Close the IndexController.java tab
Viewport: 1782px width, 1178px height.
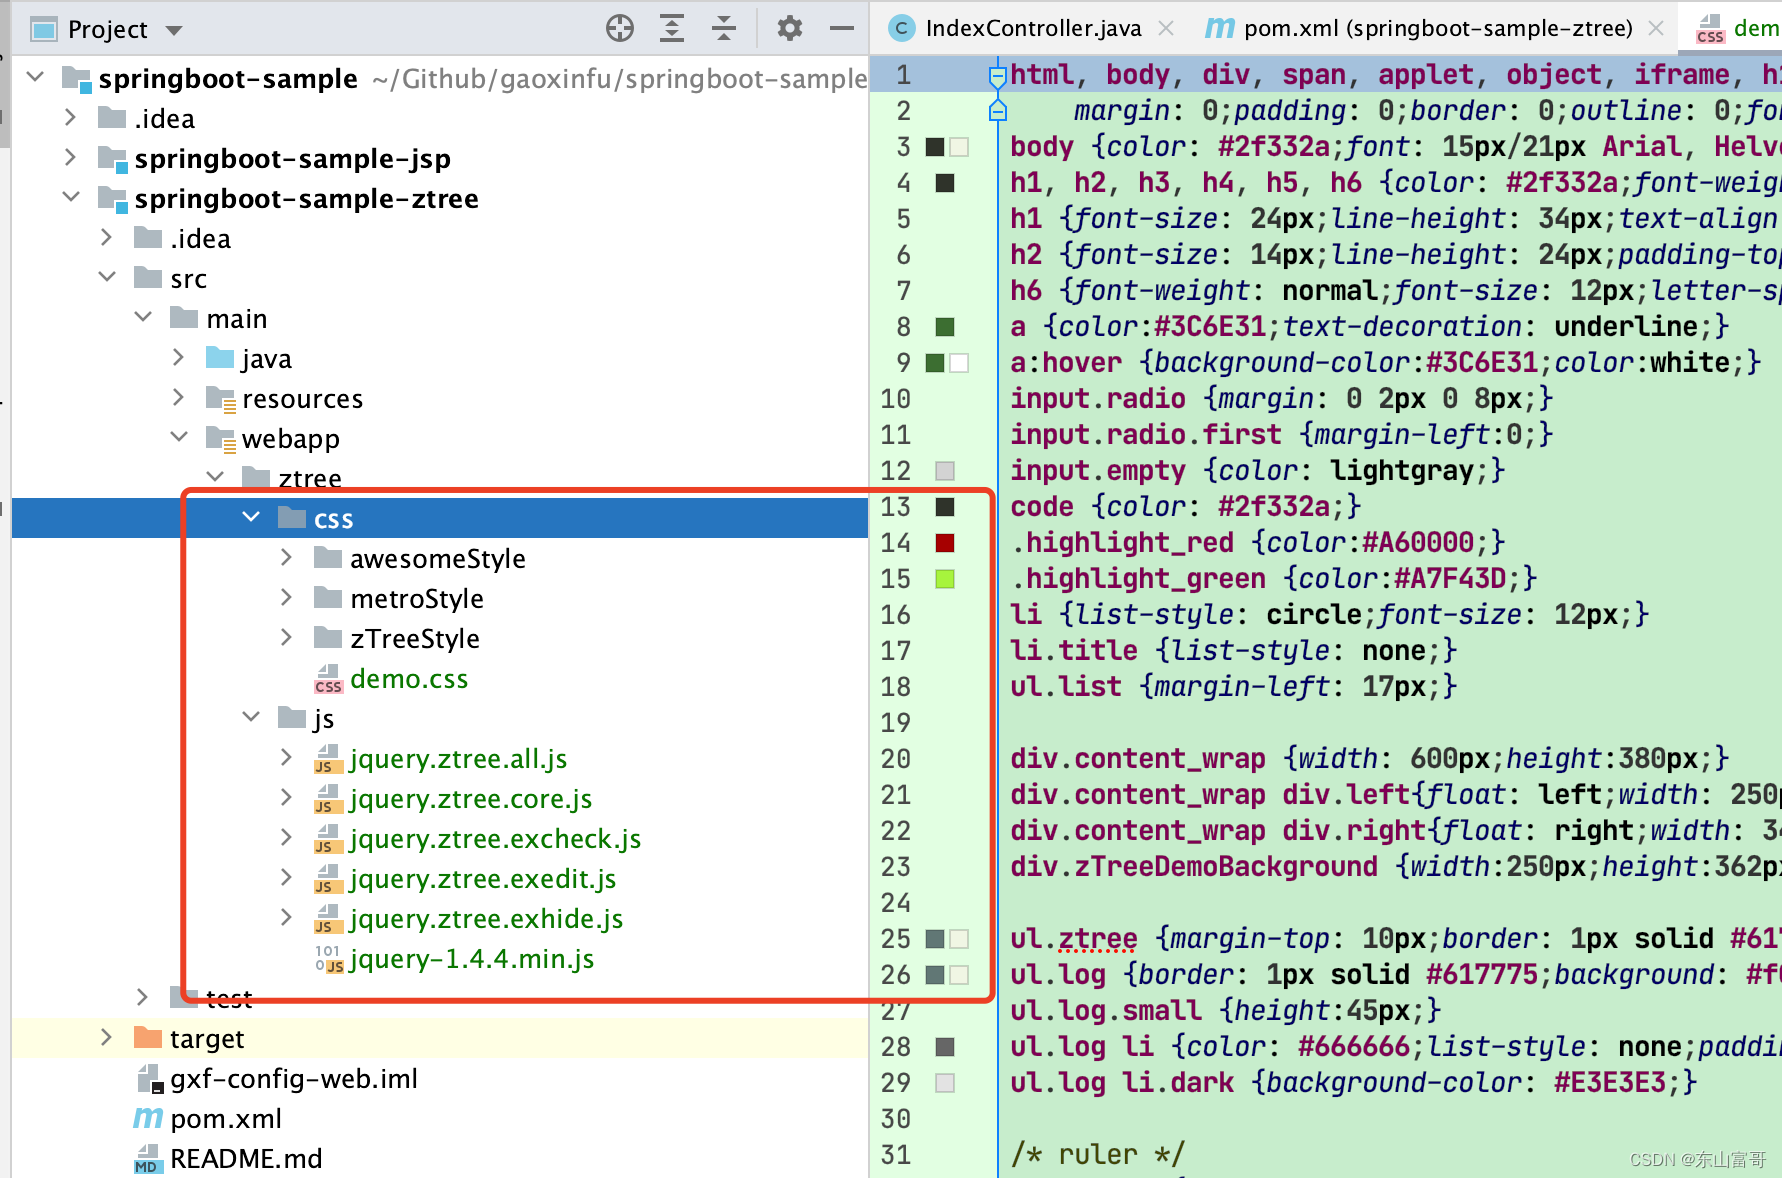1166,29
